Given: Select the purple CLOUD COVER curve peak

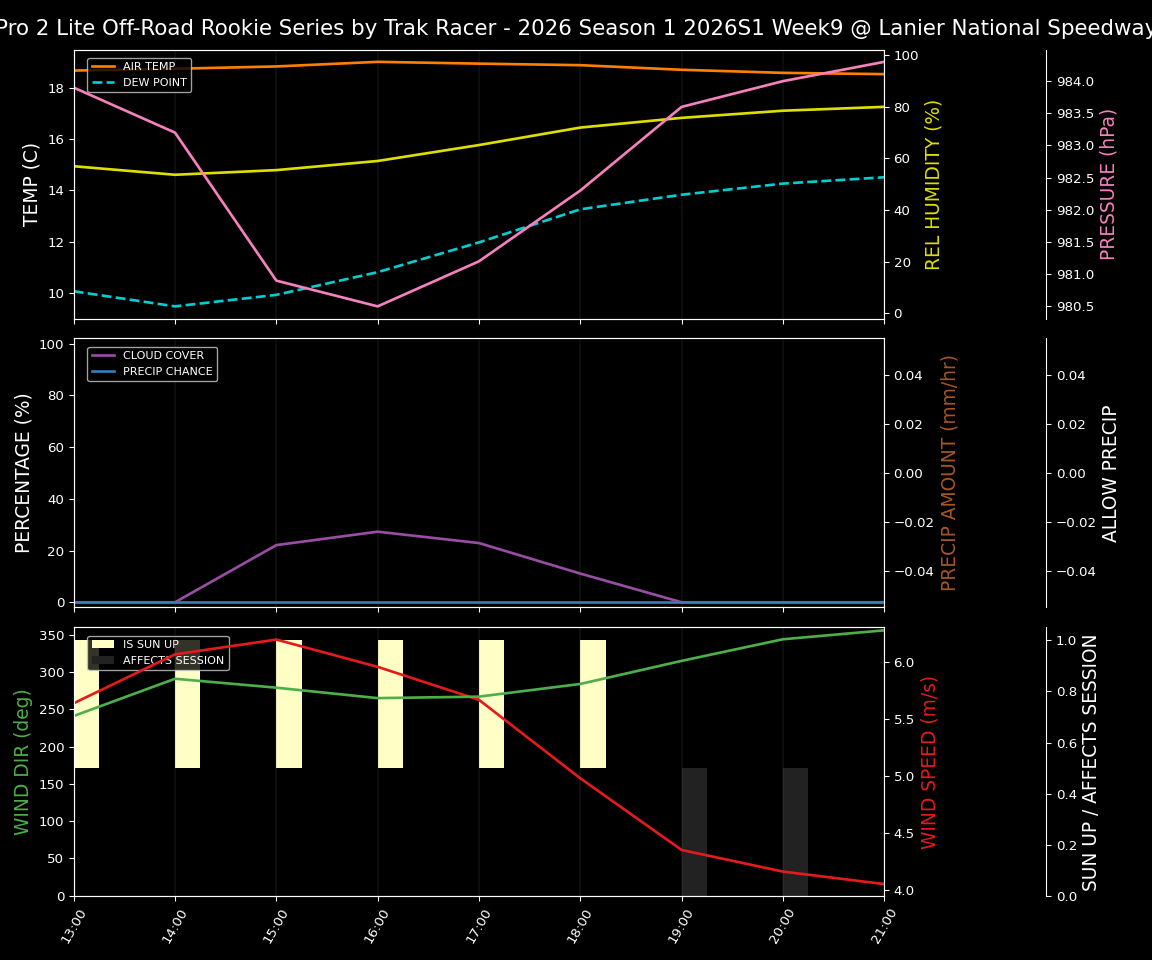Looking at the screenshot, I should click(x=377, y=532).
